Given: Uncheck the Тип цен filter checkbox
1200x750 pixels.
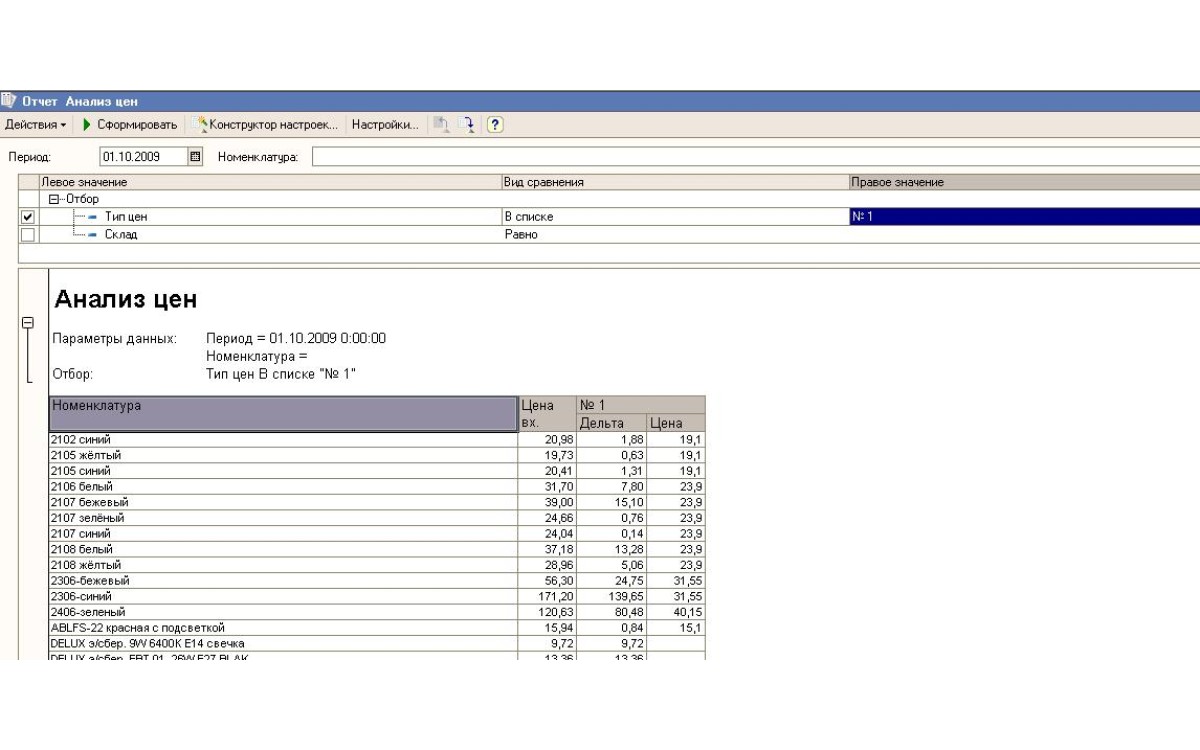Looking at the screenshot, I should click(x=28, y=217).
